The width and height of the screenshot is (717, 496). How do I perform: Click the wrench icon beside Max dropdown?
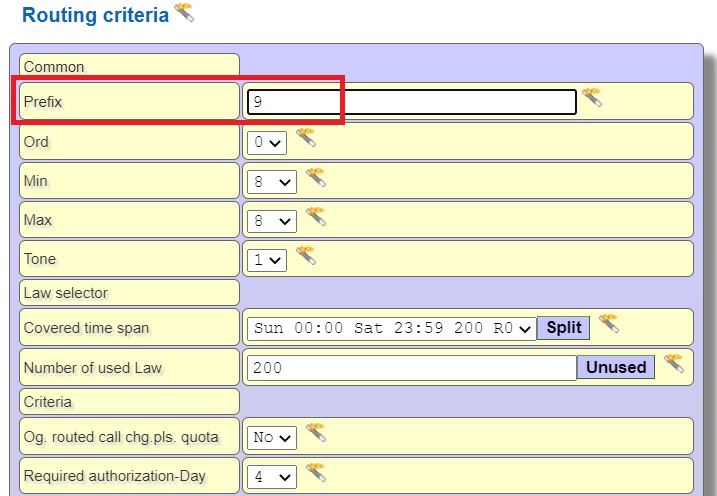(x=315, y=217)
